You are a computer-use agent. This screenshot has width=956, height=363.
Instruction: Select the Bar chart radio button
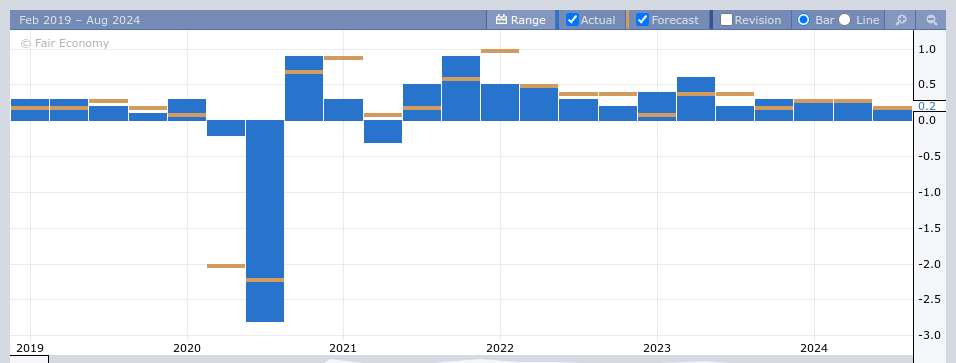point(804,20)
